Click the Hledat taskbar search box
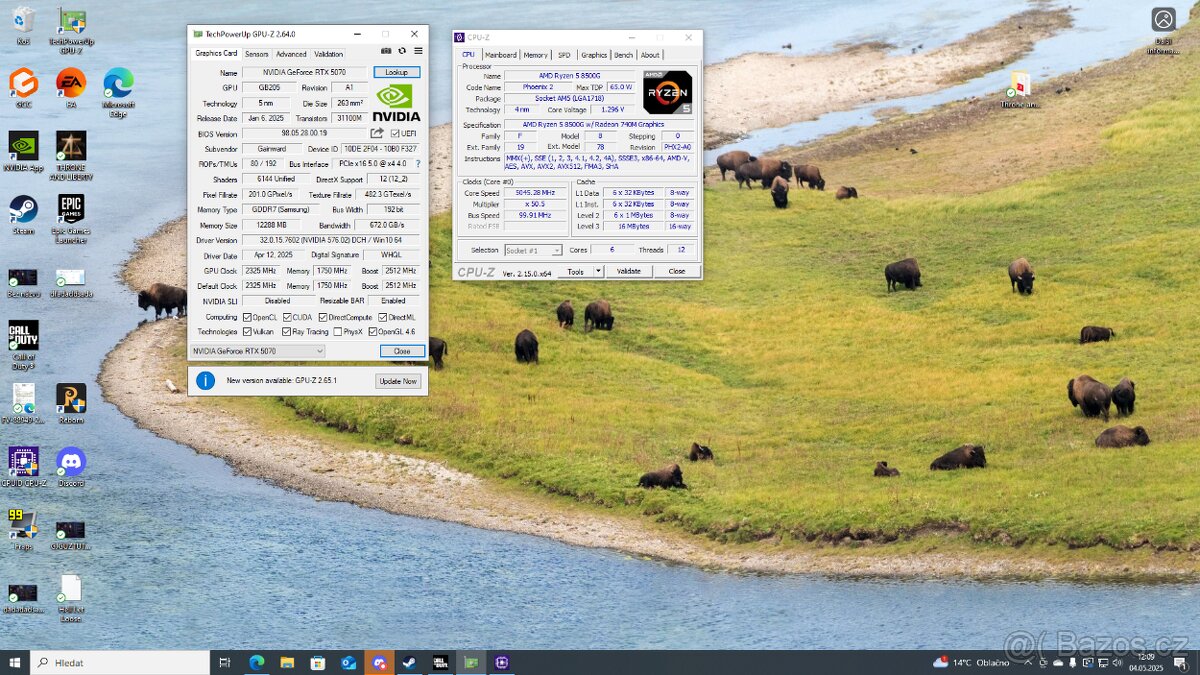This screenshot has width=1200, height=675. [120, 662]
